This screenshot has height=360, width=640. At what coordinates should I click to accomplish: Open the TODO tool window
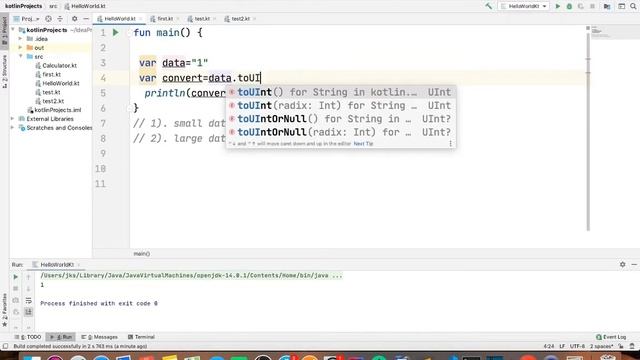pos(28,337)
